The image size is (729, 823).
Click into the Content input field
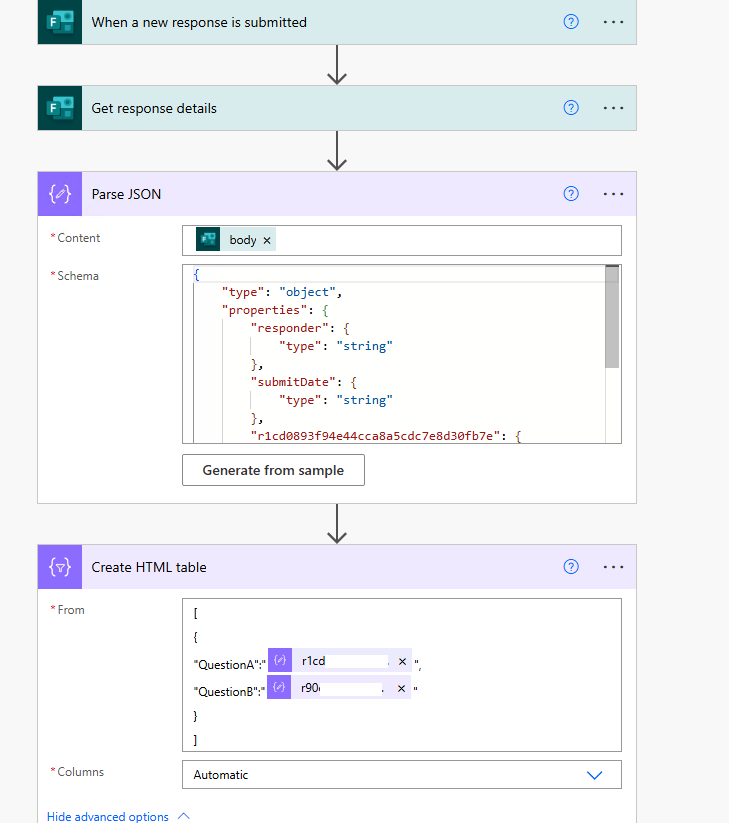pyautogui.click(x=402, y=240)
